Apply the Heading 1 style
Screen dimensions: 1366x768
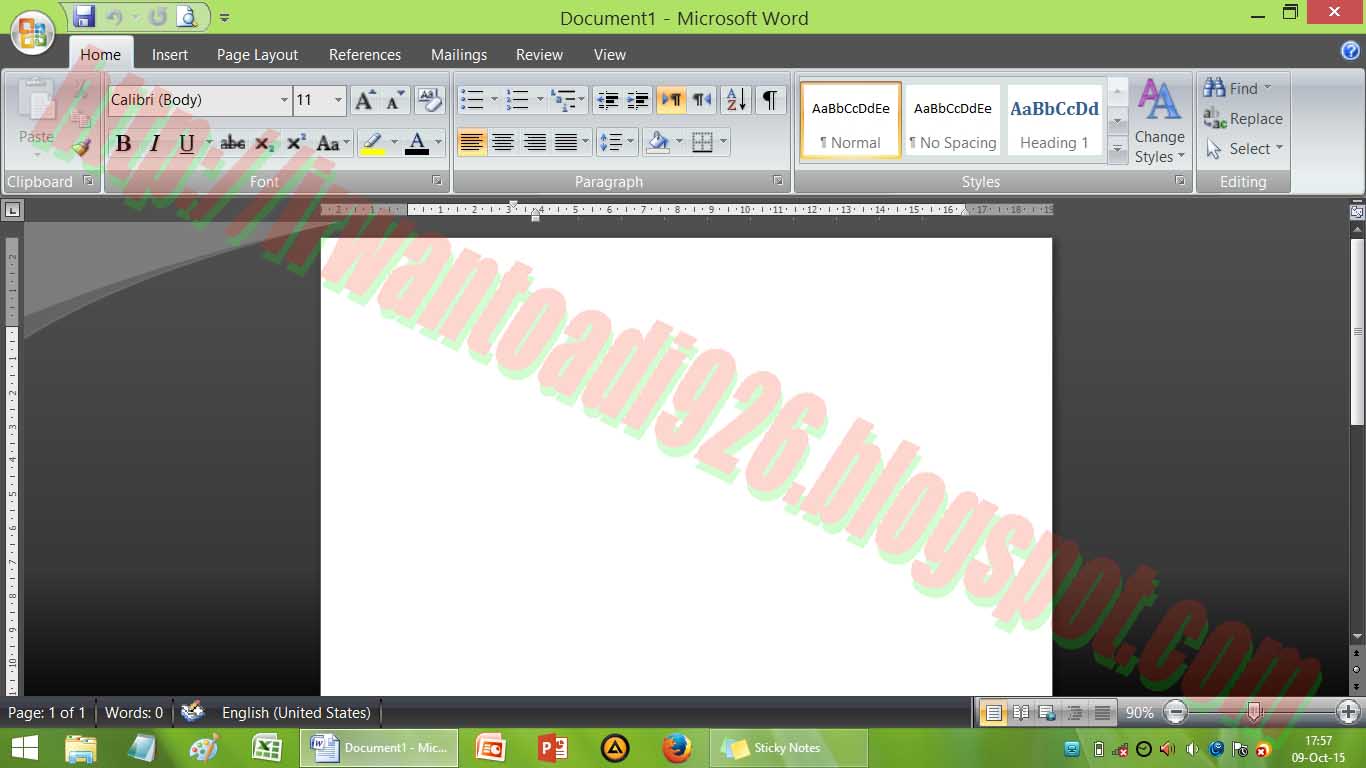tap(1054, 120)
